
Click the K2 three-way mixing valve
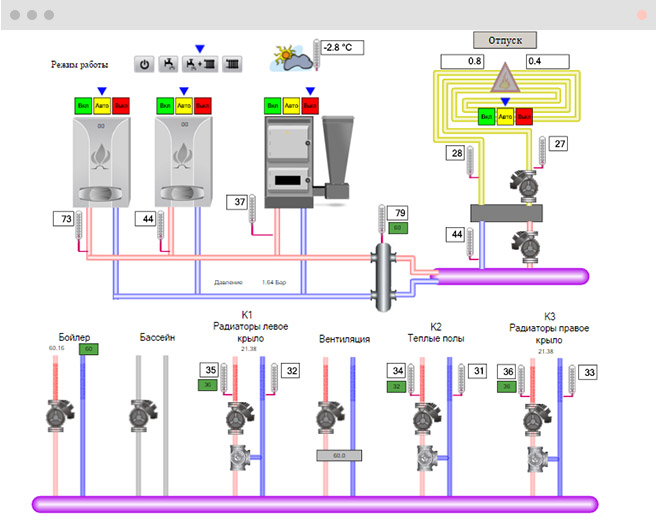[x=427, y=459]
